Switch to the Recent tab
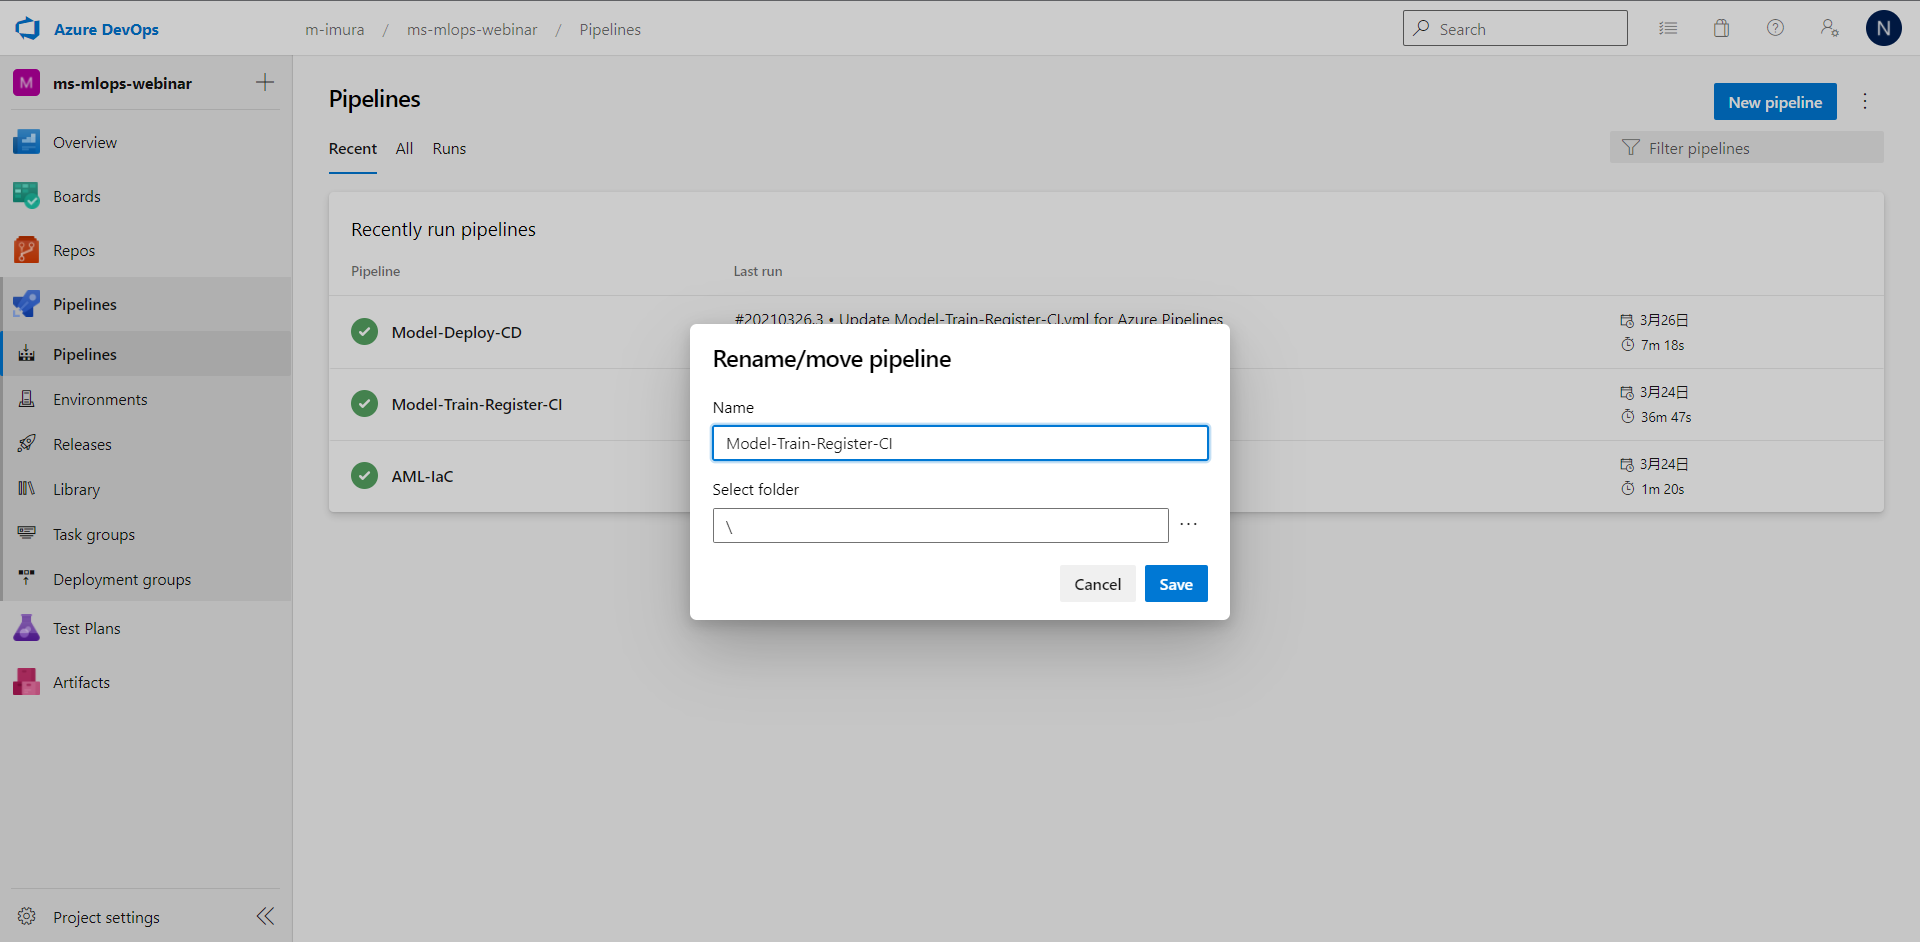Screen dimensions: 1920x942 tap(353, 149)
